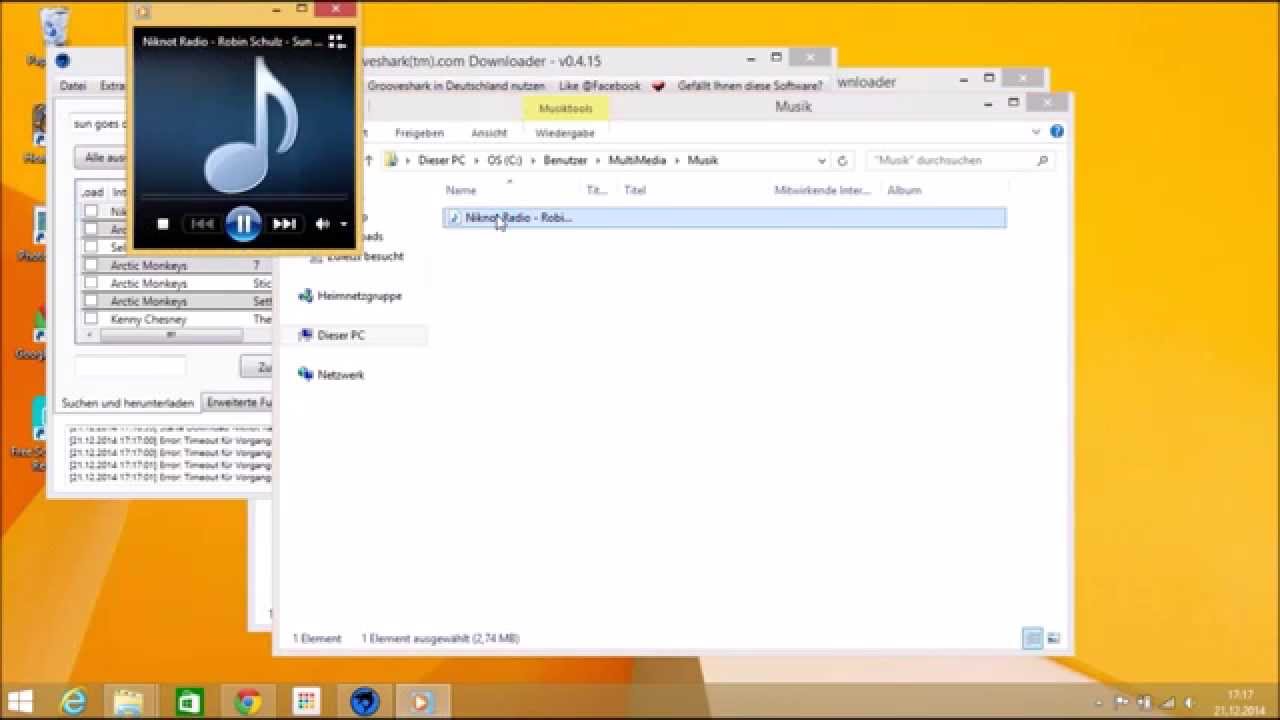The width and height of the screenshot is (1280, 720).
Task: Click the Like @Facebook link
Action: pos(600,86)
